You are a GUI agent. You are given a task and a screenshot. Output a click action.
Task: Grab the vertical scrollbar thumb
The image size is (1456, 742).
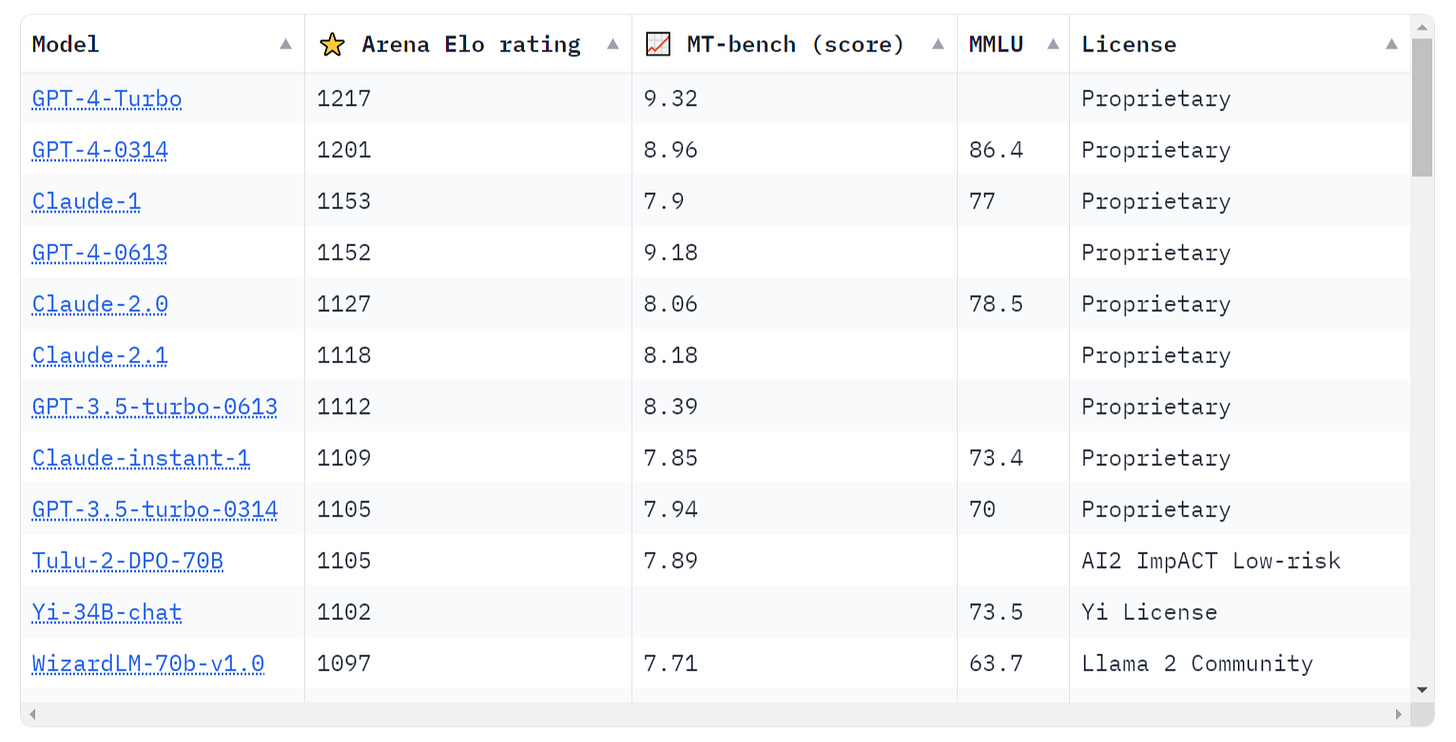pos(1422,107)
